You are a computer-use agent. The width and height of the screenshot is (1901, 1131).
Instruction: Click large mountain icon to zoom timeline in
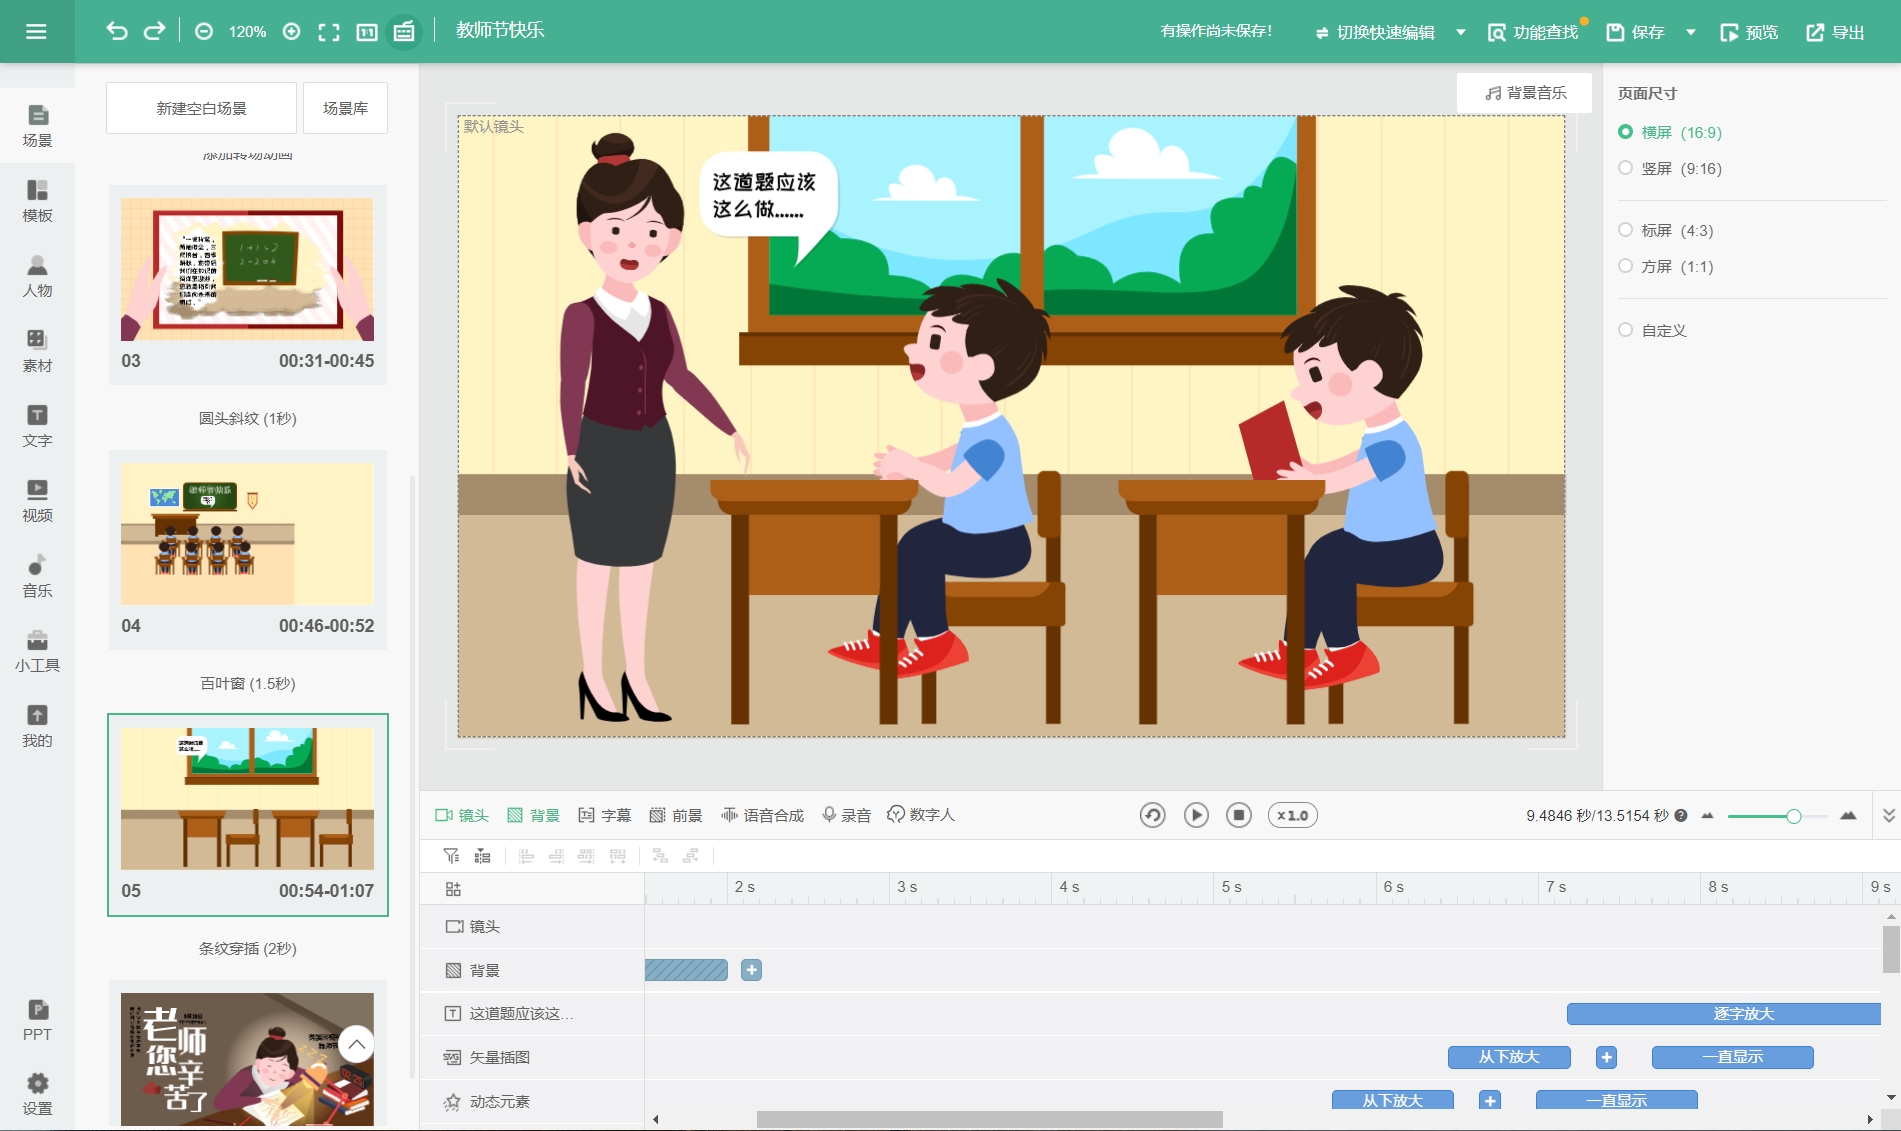point(1848,815)
